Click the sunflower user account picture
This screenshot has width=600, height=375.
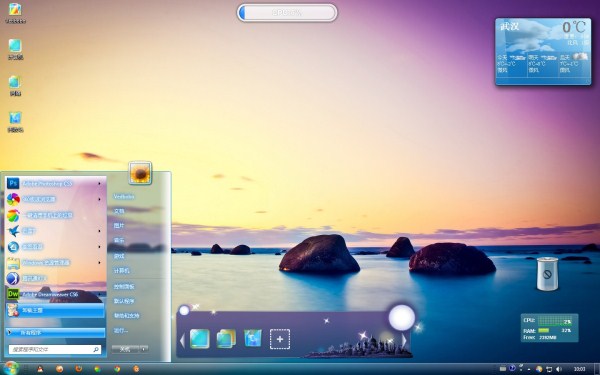point(140,174)
